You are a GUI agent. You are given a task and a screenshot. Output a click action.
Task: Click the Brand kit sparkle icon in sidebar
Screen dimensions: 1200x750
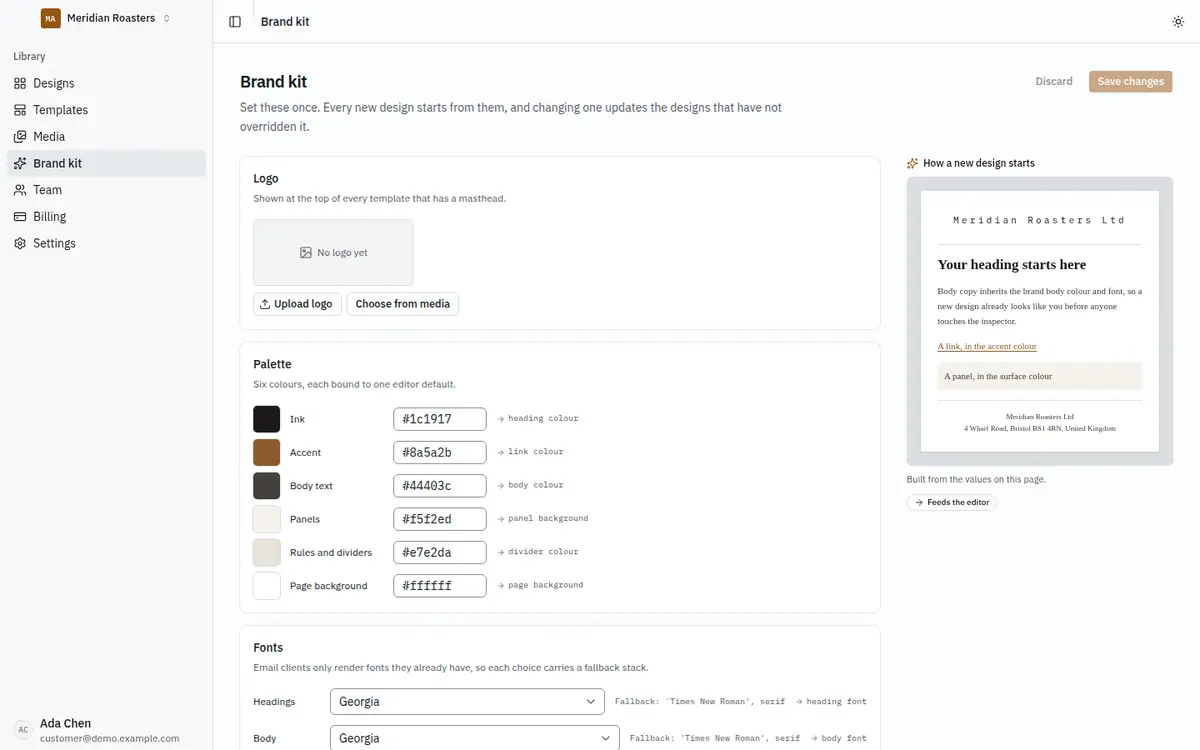20,163
